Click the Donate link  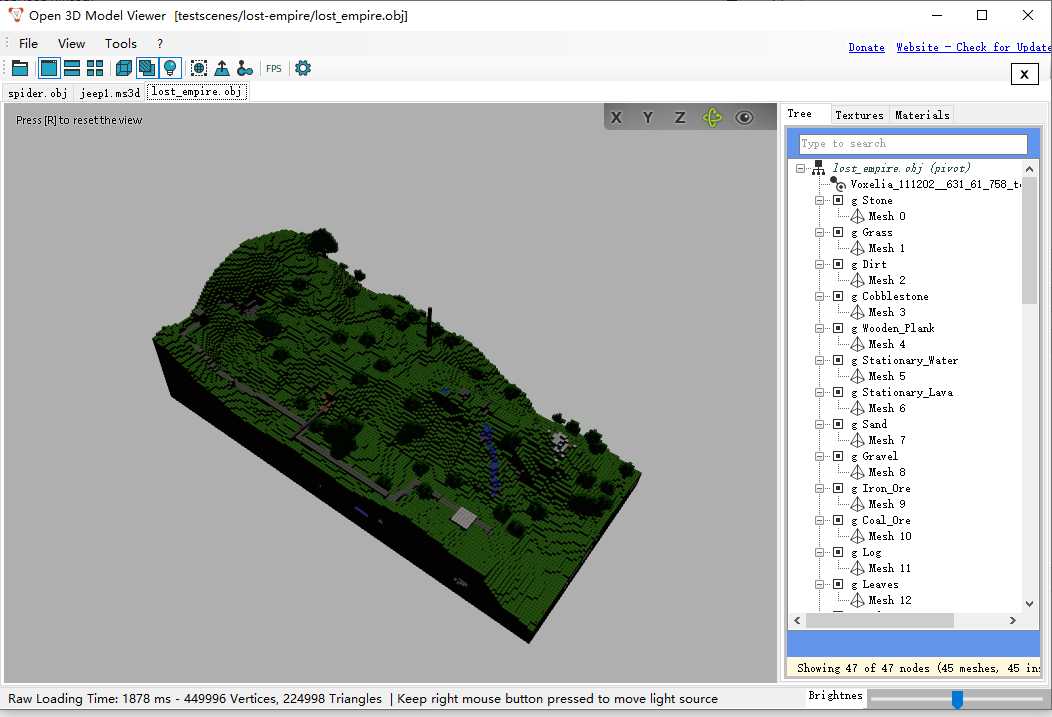866,48
